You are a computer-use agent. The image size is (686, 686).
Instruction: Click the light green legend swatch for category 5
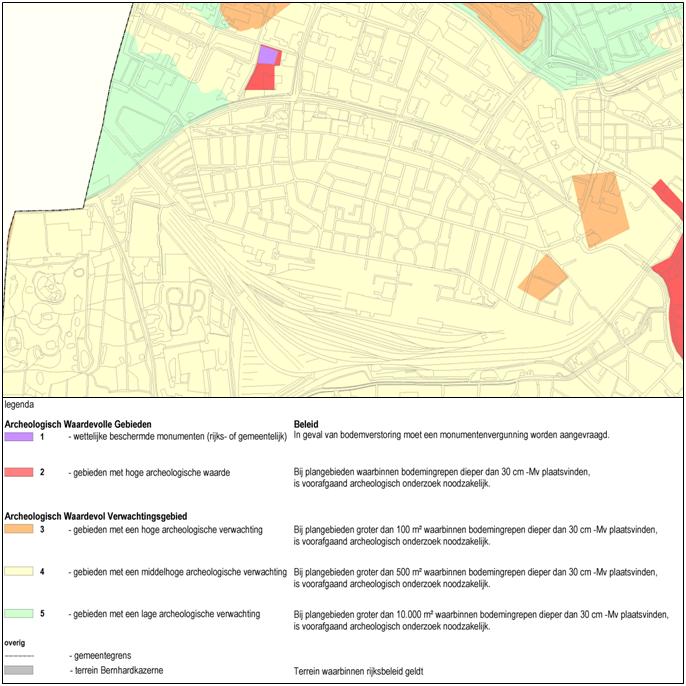(x=19, y=613)
